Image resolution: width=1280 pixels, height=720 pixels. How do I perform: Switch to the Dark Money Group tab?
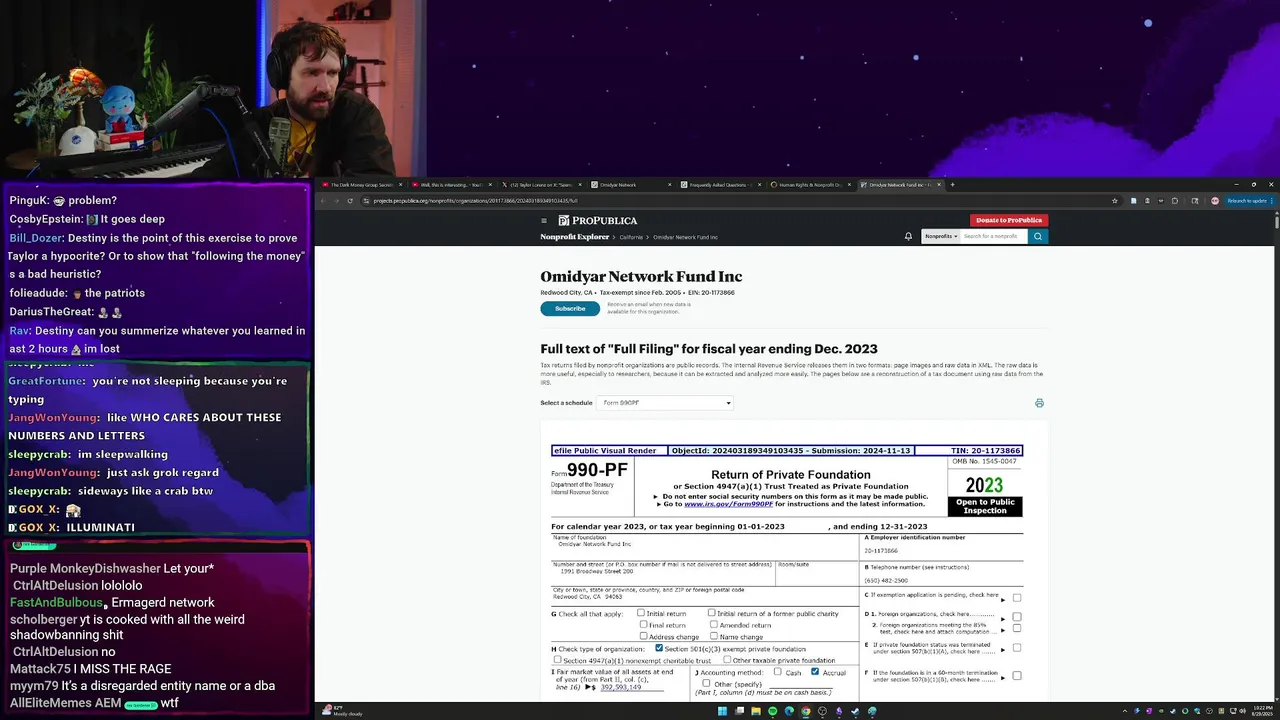360,185
